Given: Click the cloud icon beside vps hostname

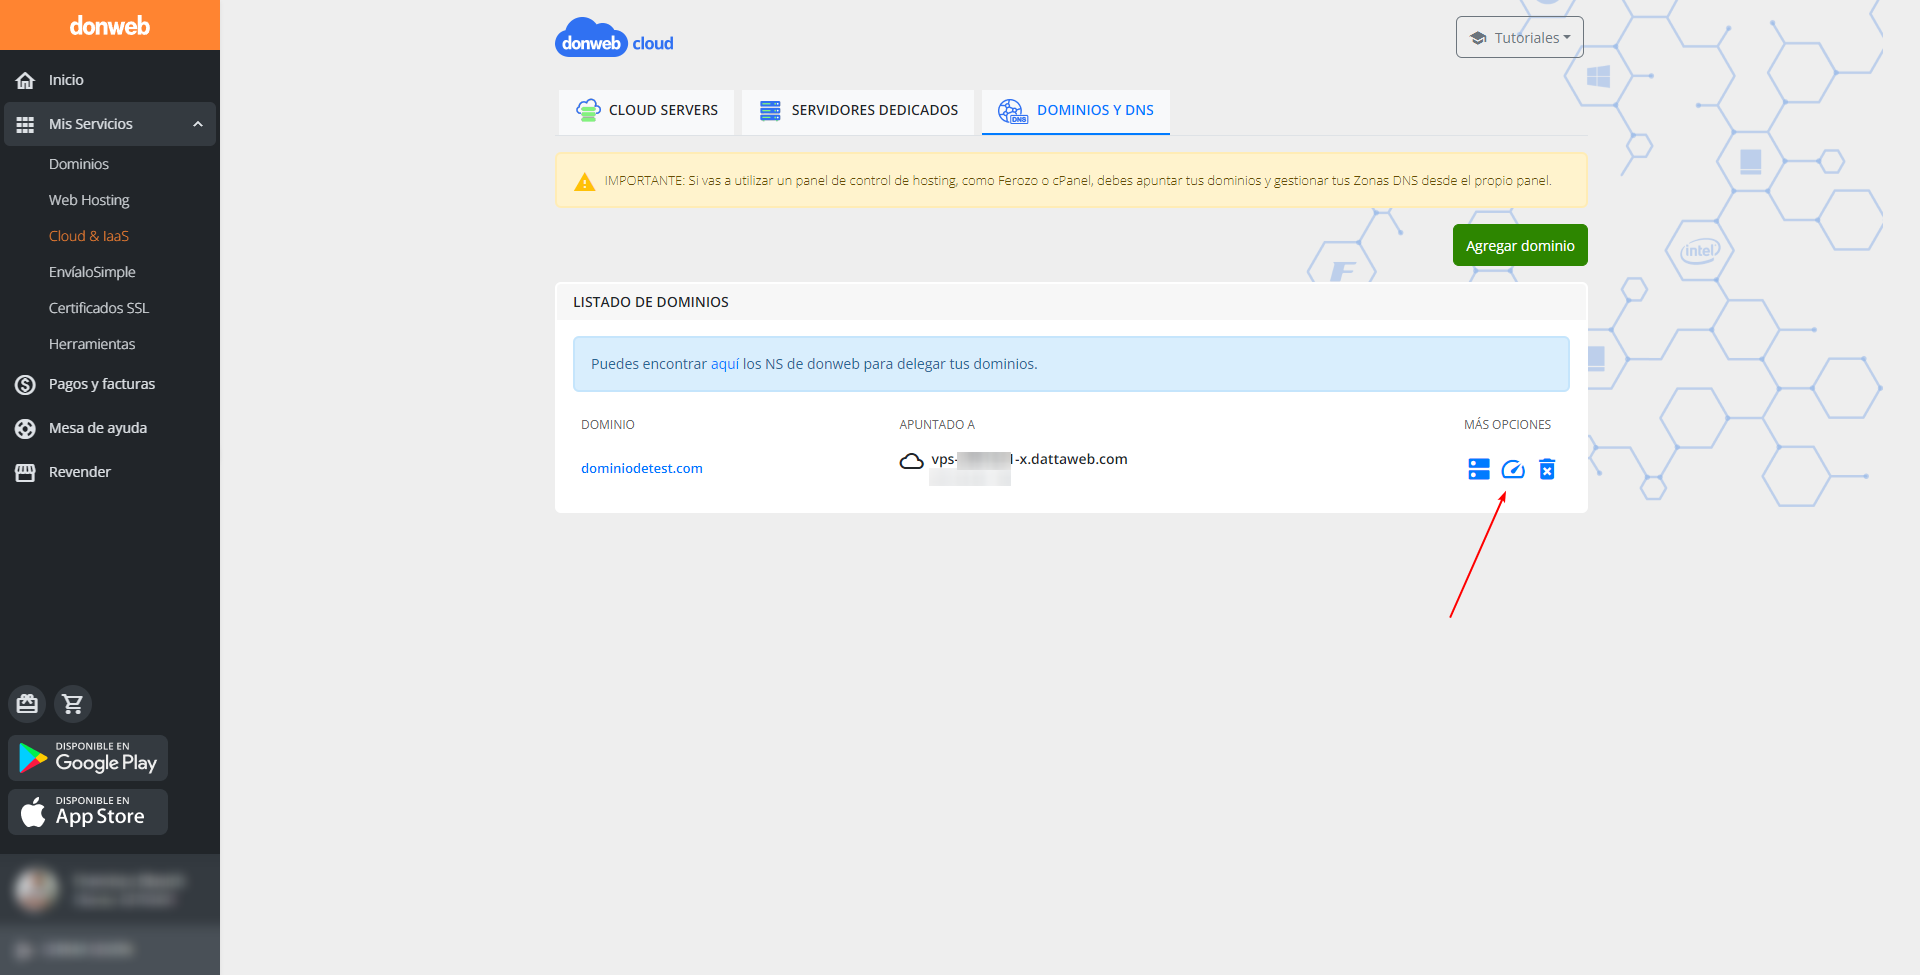Looking at the screenshot, I should click(x=911, y=461).
